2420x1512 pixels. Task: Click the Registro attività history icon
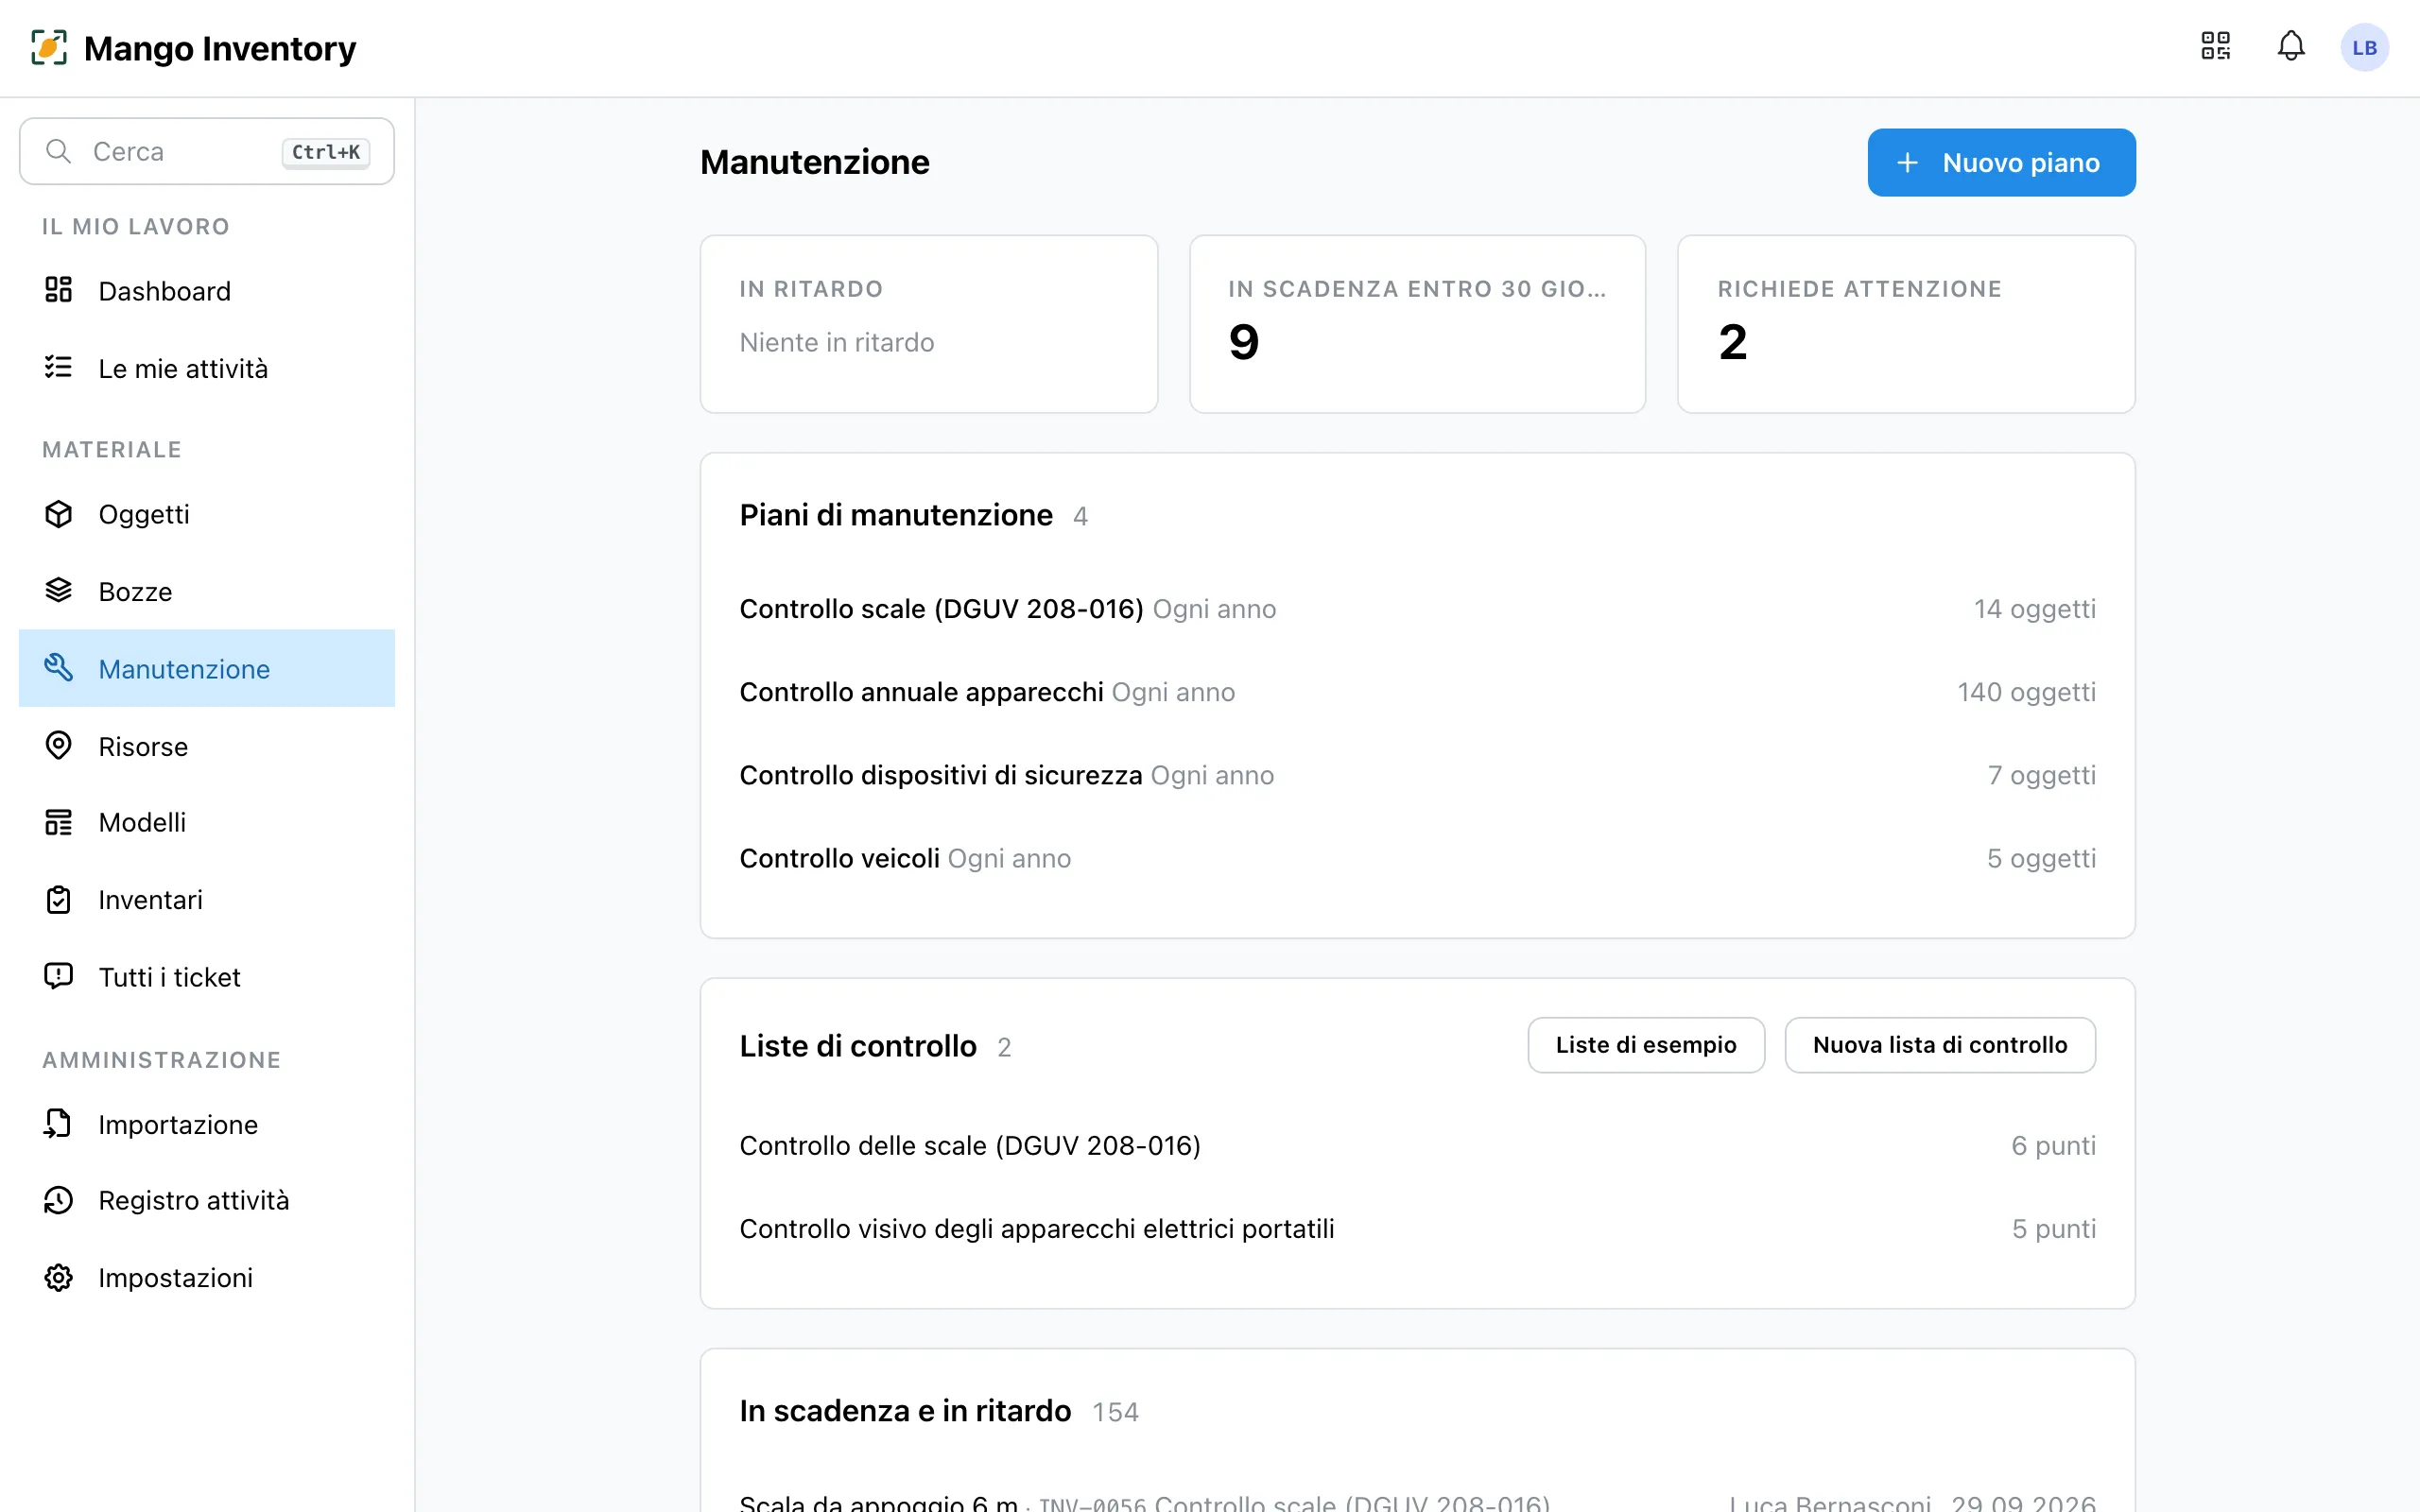[x=58, y=1200]
